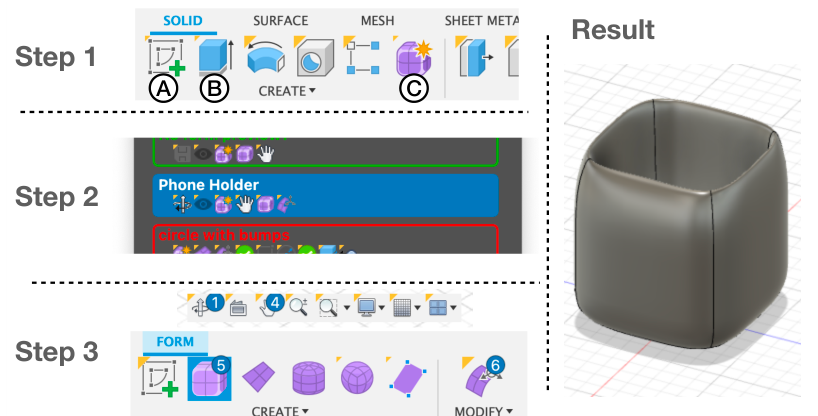Screen dimensions: 818x416
Task: Select the Sphere form tool
Action: pyautogui.click(x=357, y=378)
